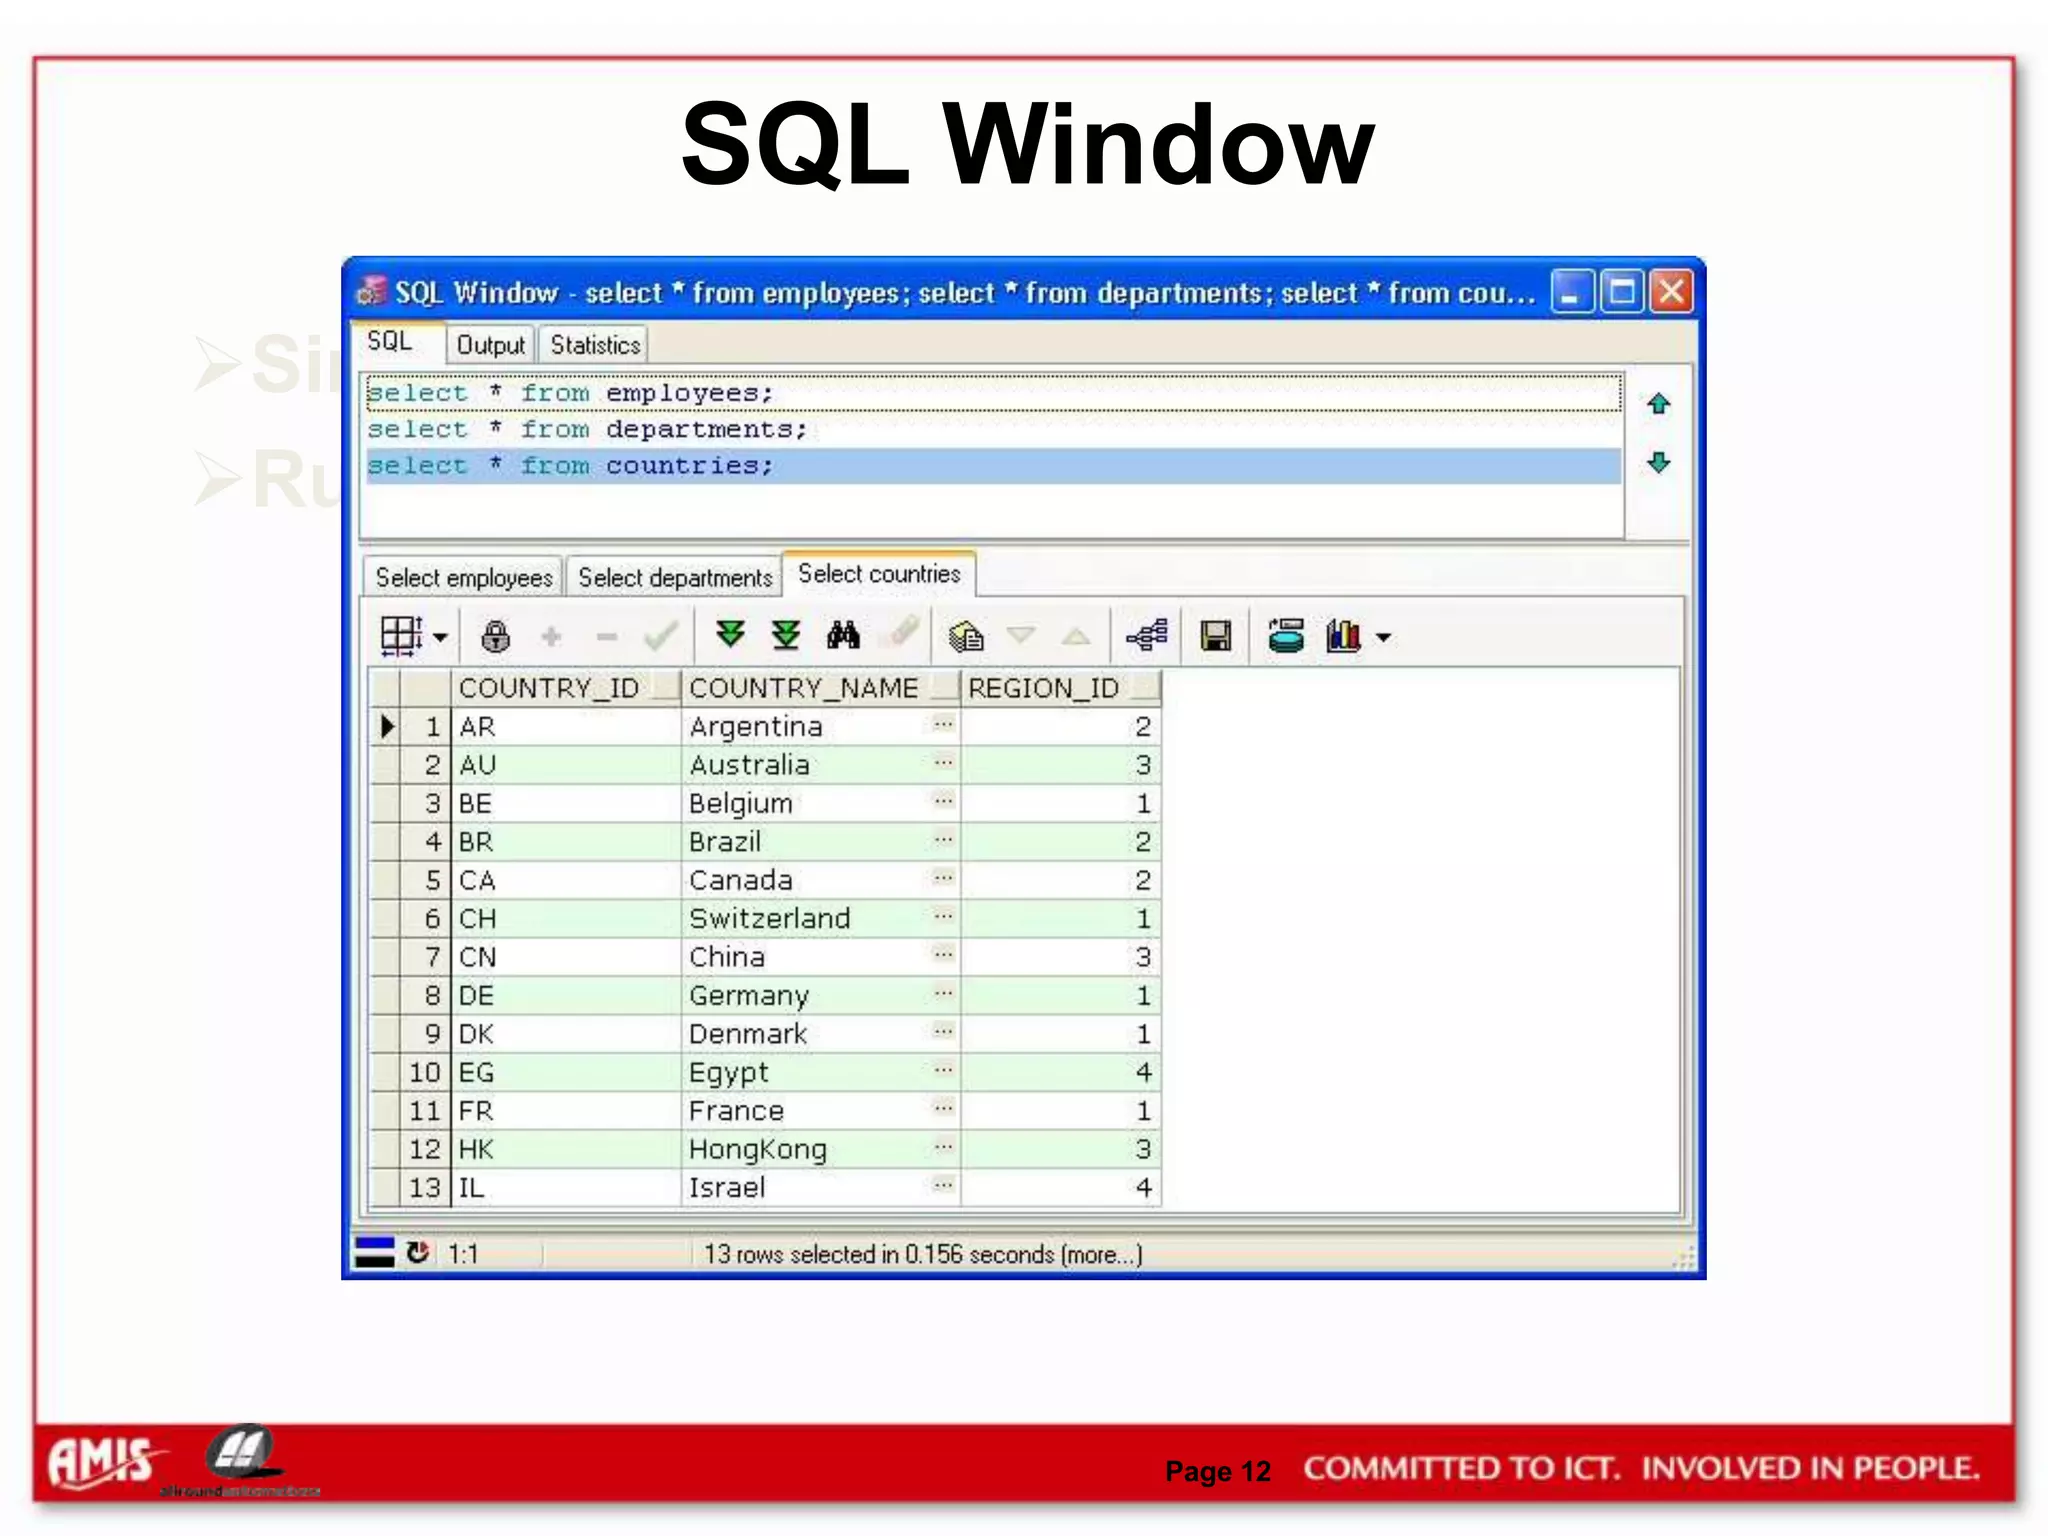Click the query by example icon
Screen dimensions: 2048x1536
(x=966, y=636)
